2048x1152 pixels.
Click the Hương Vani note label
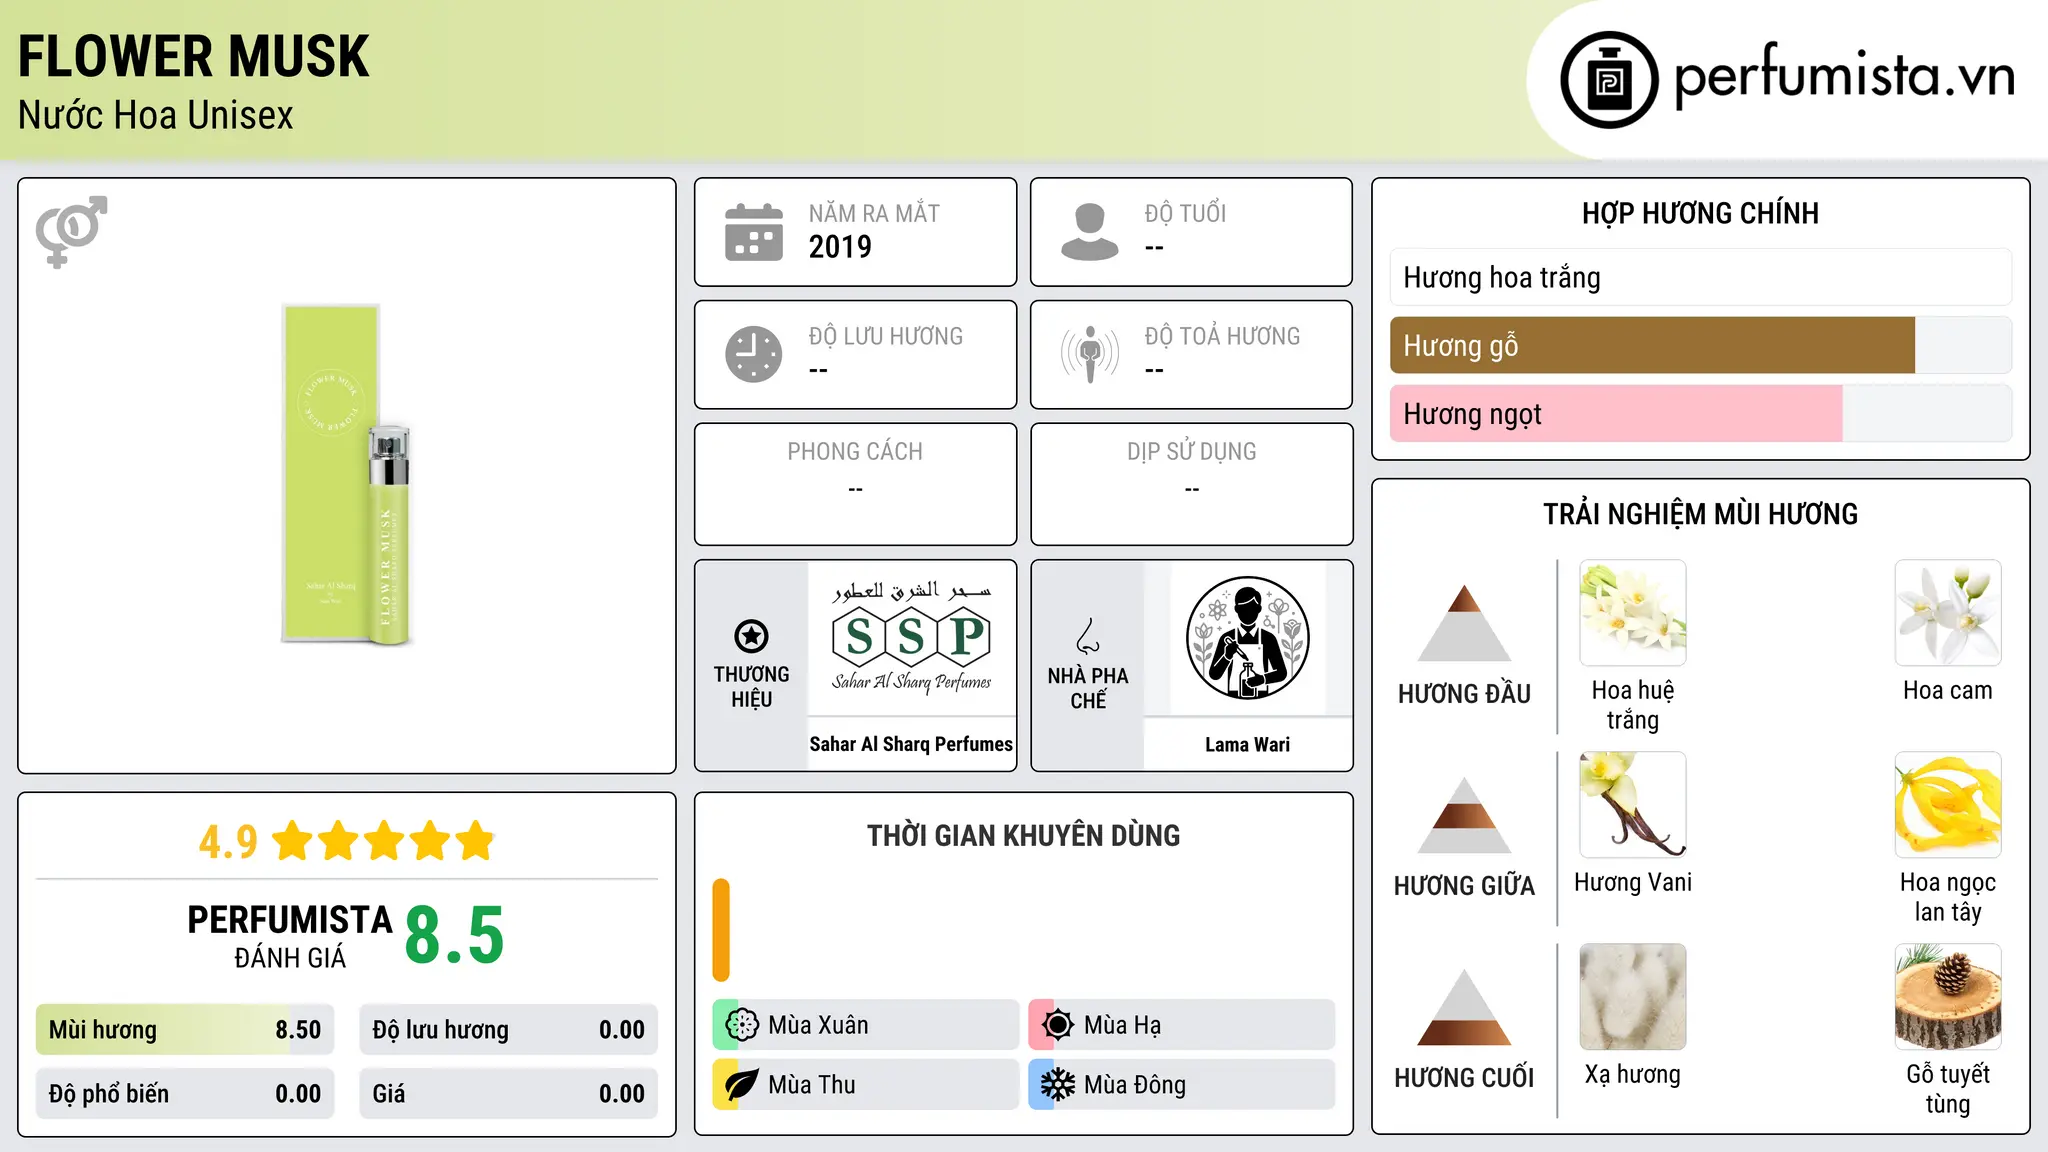[1633, 882]
